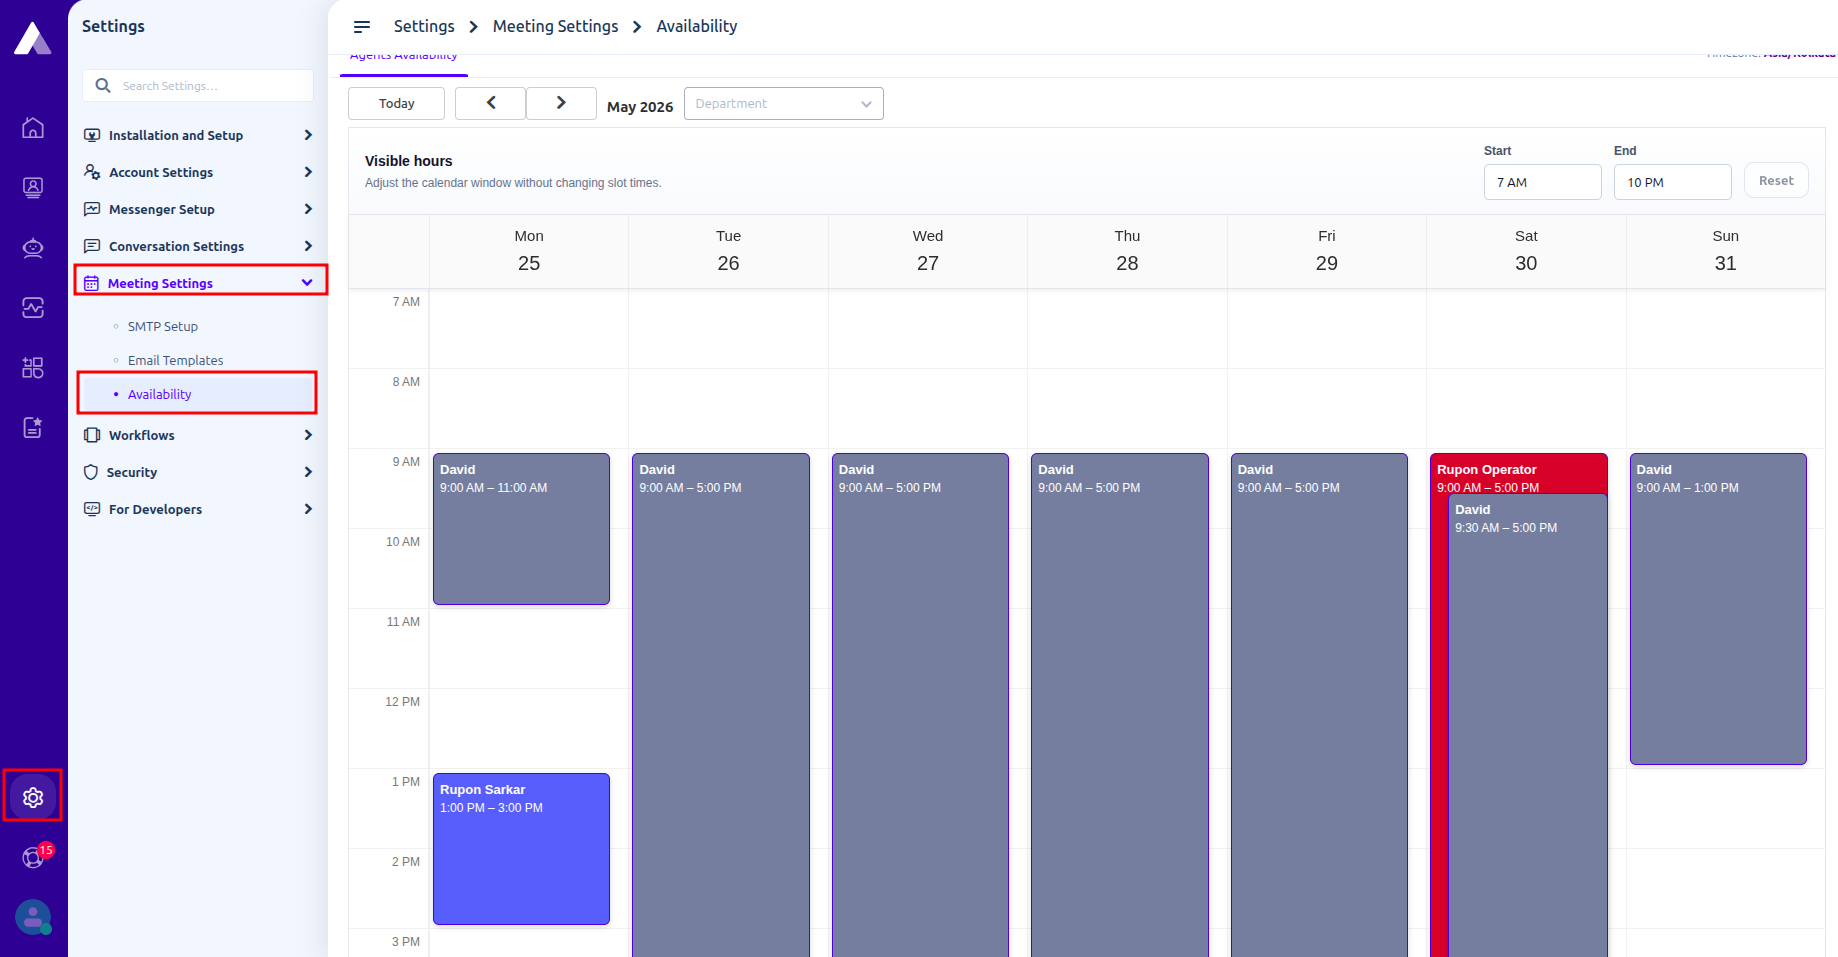Open the Home icon in the left rail
Image resolution: width=1838 pixels, height=957 pixels.
tap(33, 128)
